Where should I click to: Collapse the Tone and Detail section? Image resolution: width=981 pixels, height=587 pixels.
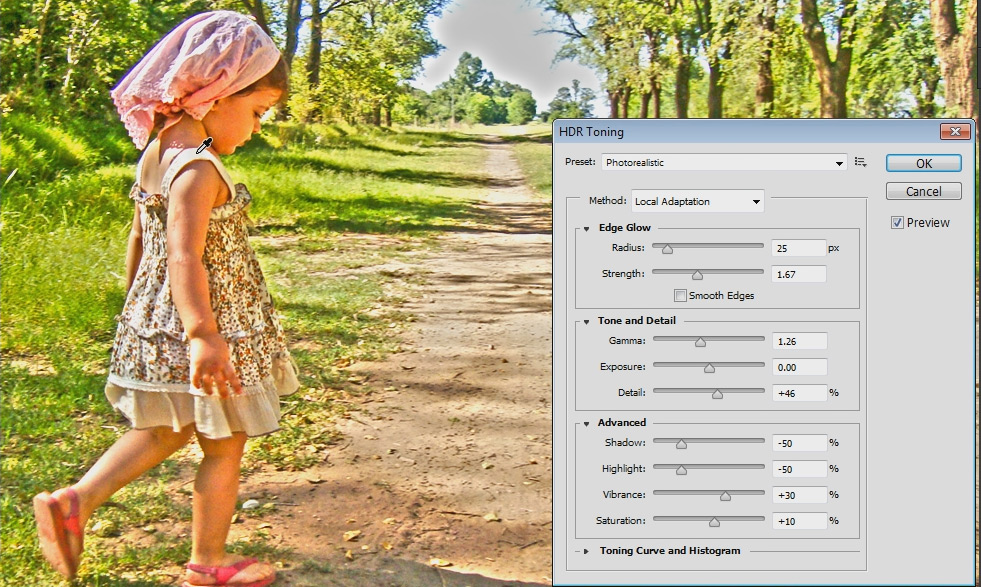[585, 321]
